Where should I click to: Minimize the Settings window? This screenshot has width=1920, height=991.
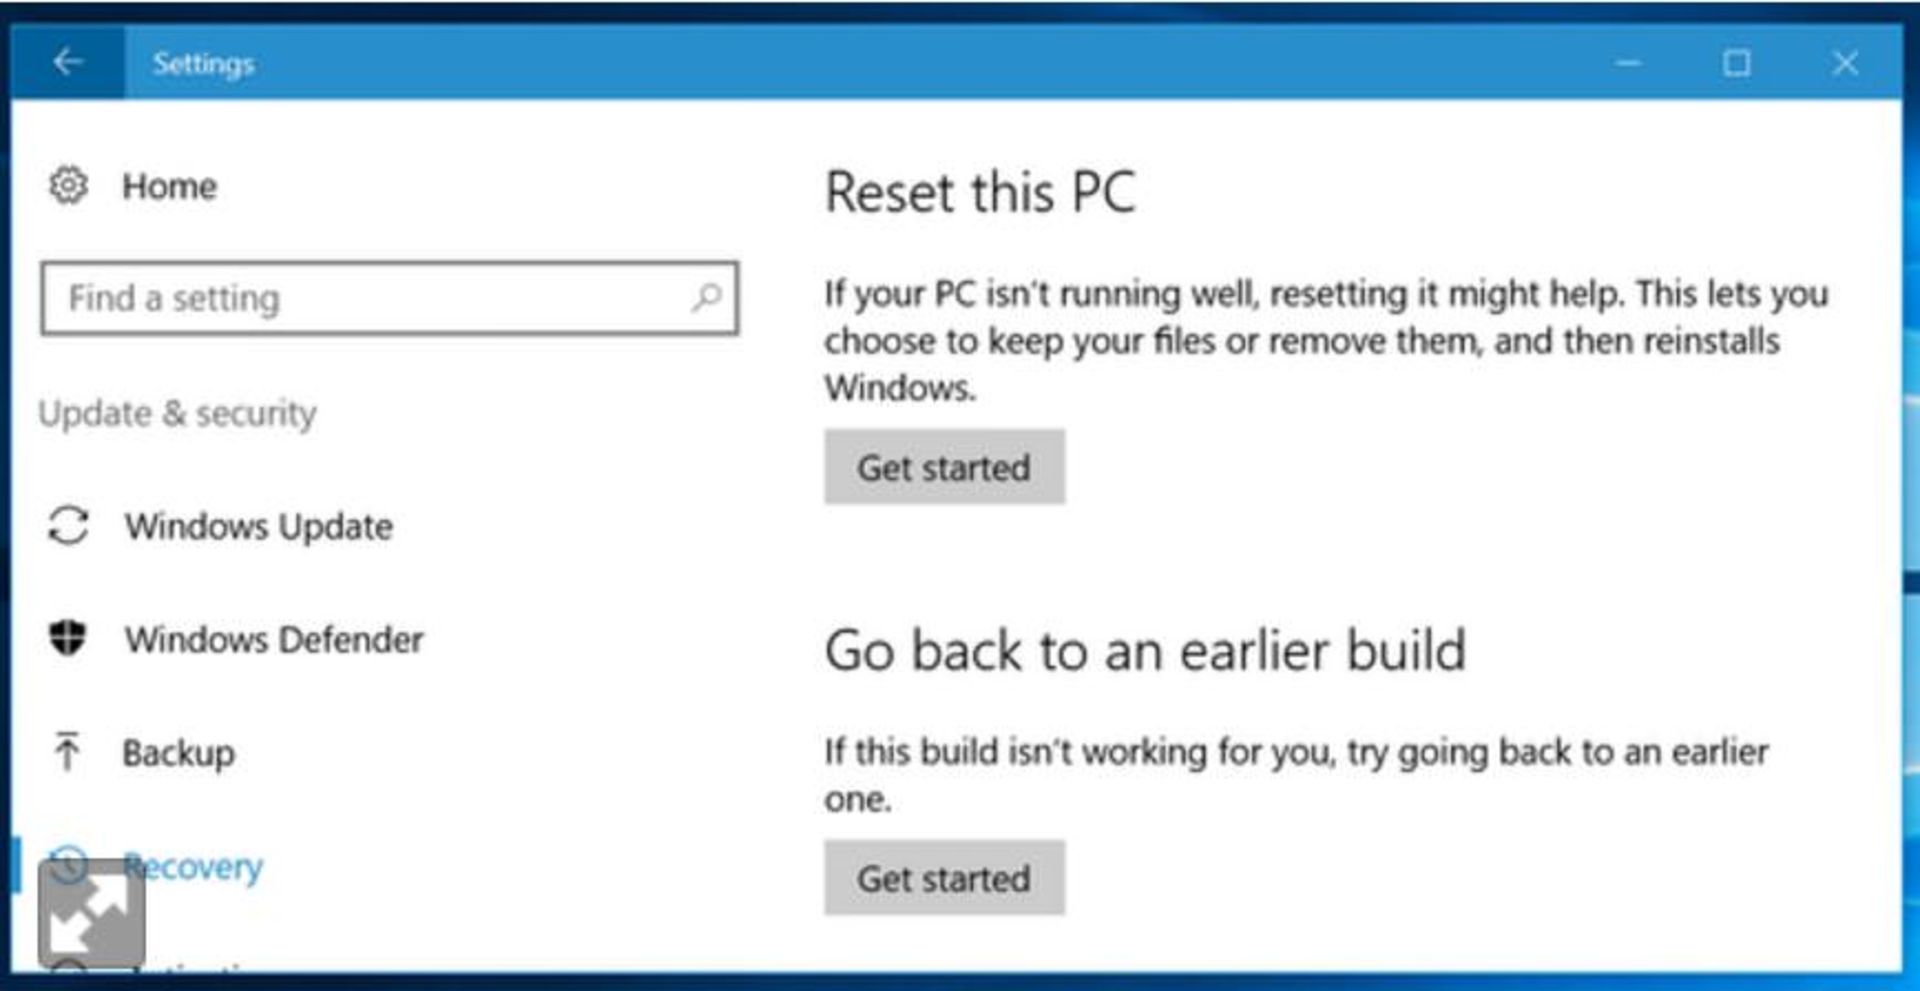(1628, 63)
